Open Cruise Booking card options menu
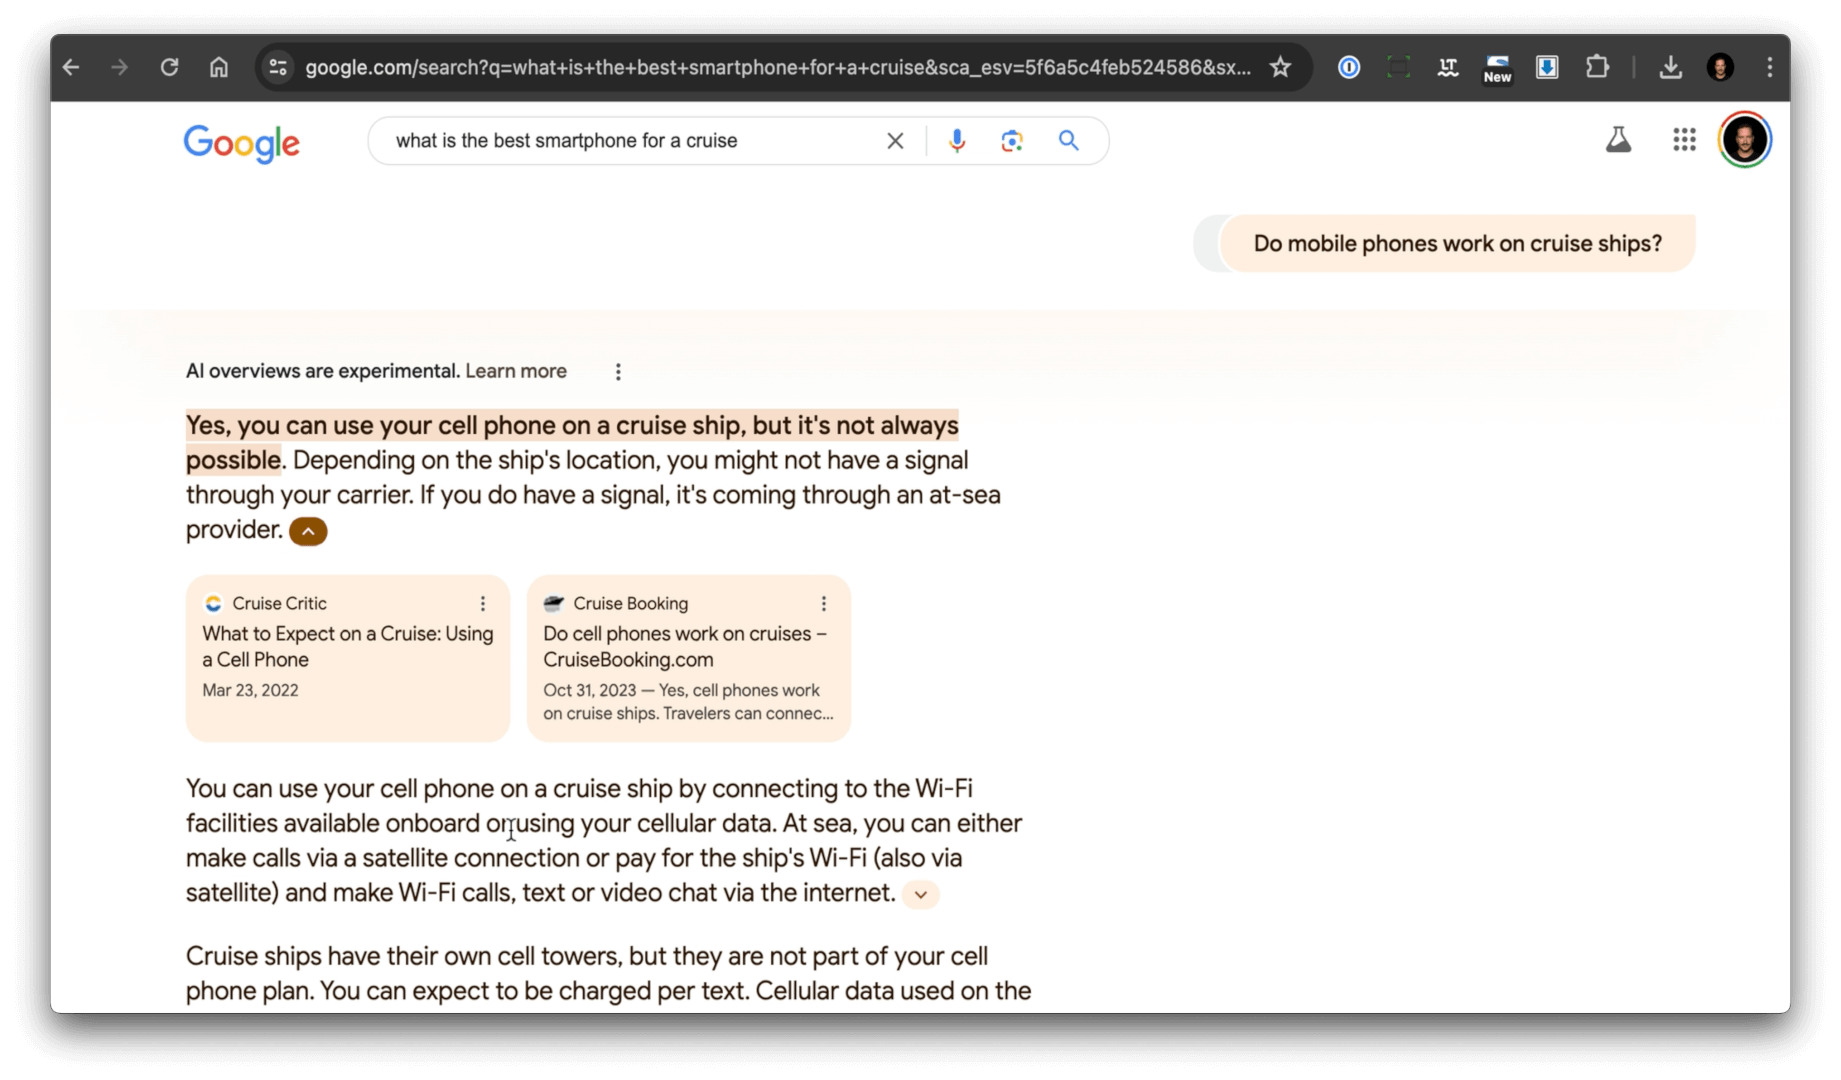This screenshot has height=1080, width=1841. [824, 603]
